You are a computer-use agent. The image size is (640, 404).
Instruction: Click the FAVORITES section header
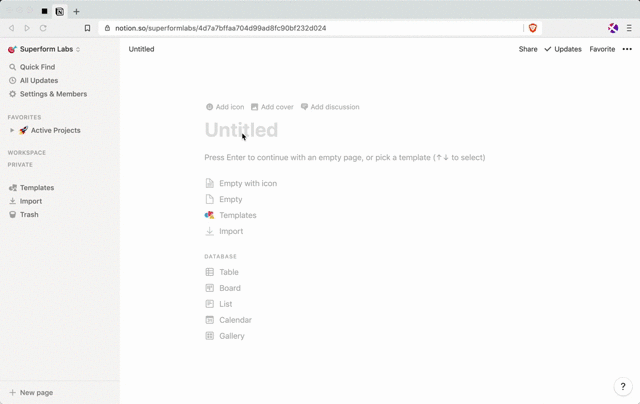pos(24,117)
